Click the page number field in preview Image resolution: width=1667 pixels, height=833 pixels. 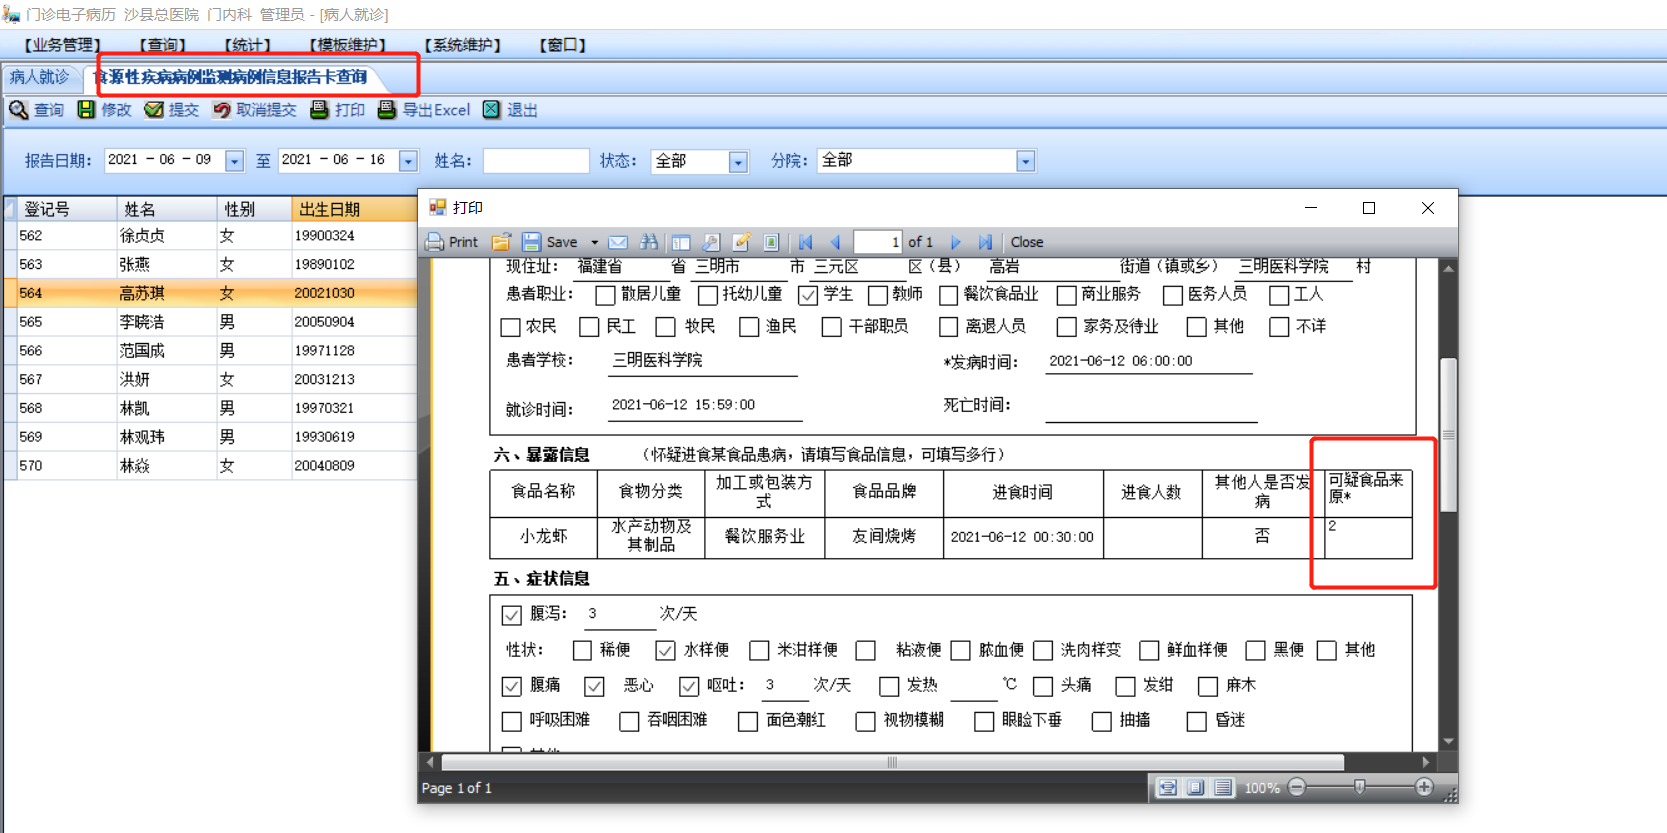point(878,242)
